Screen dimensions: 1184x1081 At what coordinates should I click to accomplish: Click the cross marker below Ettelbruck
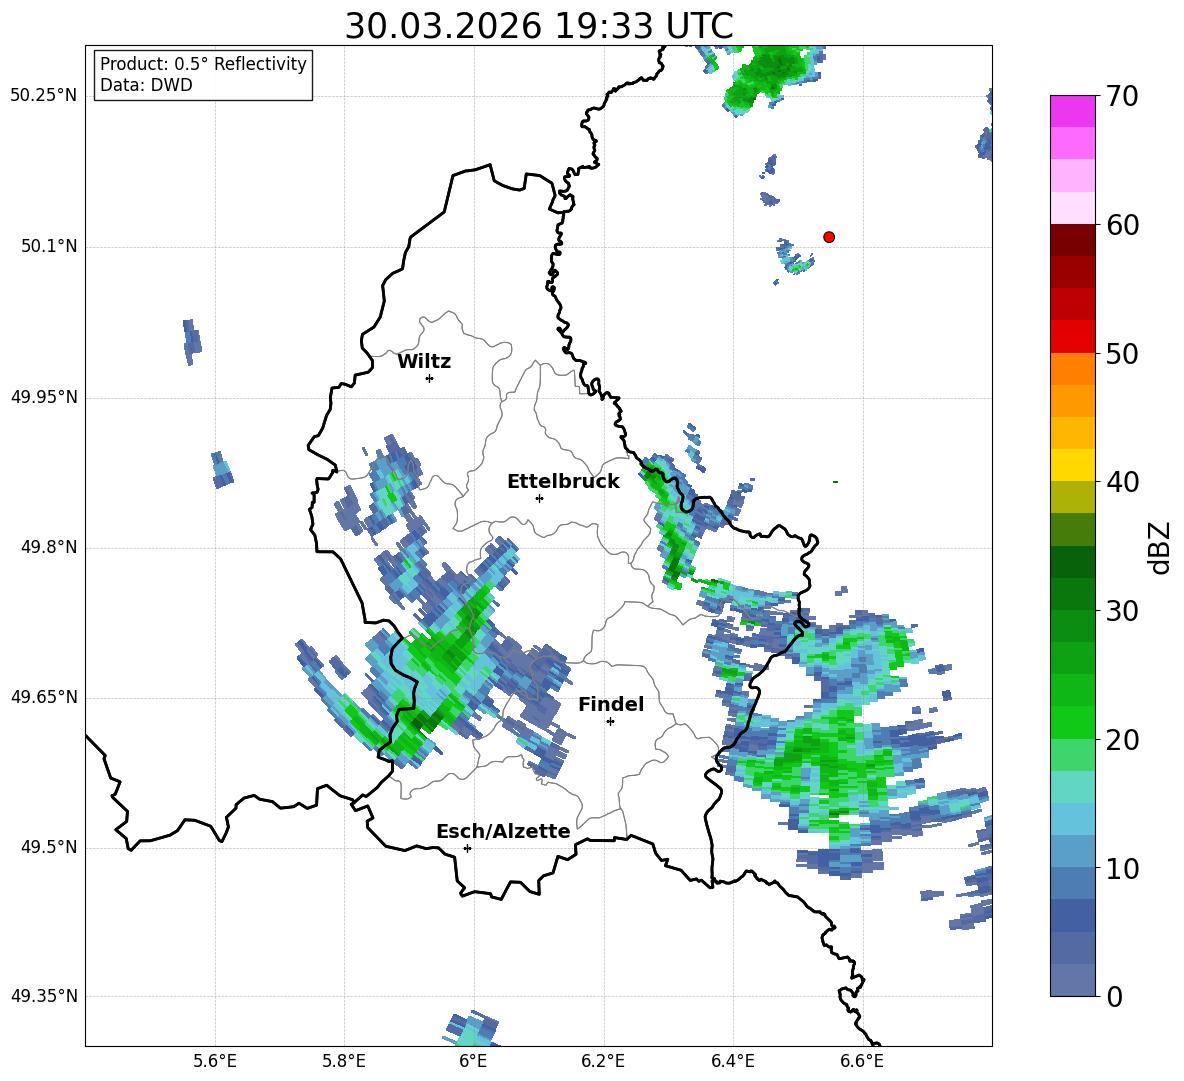pos(539,498)
